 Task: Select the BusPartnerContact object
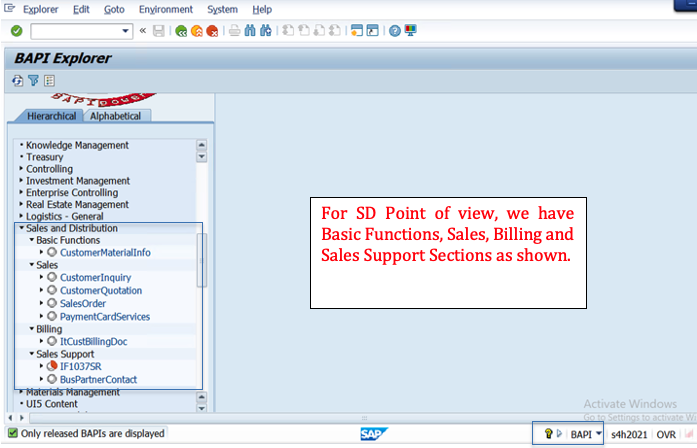click(98, 379)
